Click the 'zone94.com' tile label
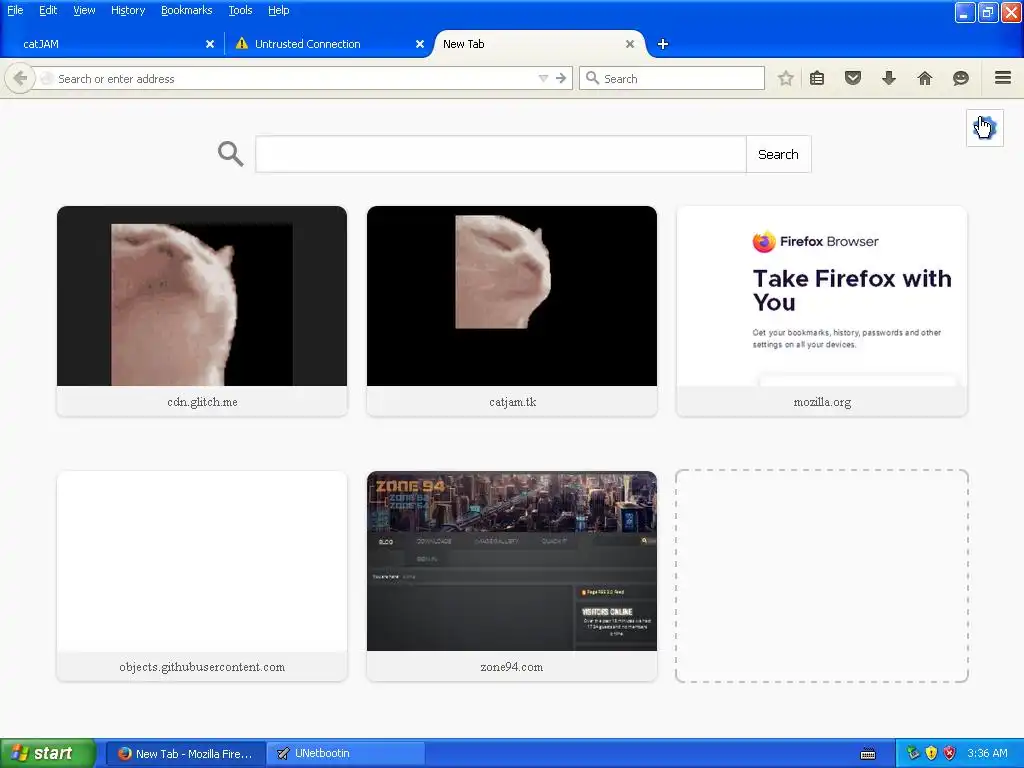 click(x=511, y=667)
